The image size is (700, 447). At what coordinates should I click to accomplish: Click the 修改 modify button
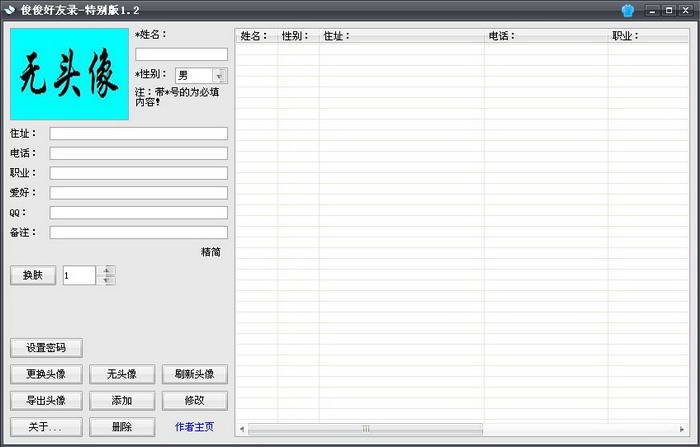point(195,400)
